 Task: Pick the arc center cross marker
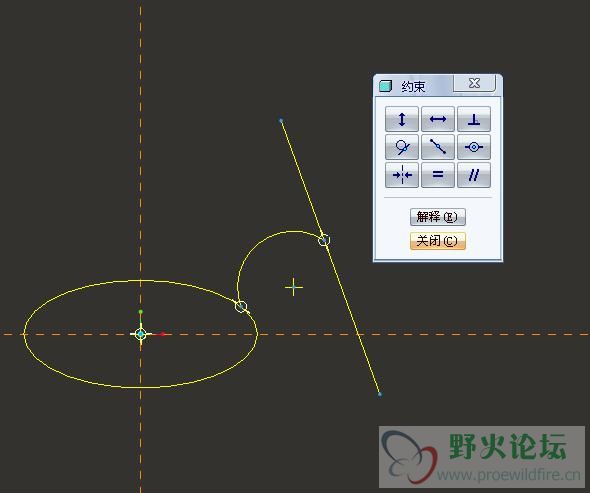[x=294, y=287]
